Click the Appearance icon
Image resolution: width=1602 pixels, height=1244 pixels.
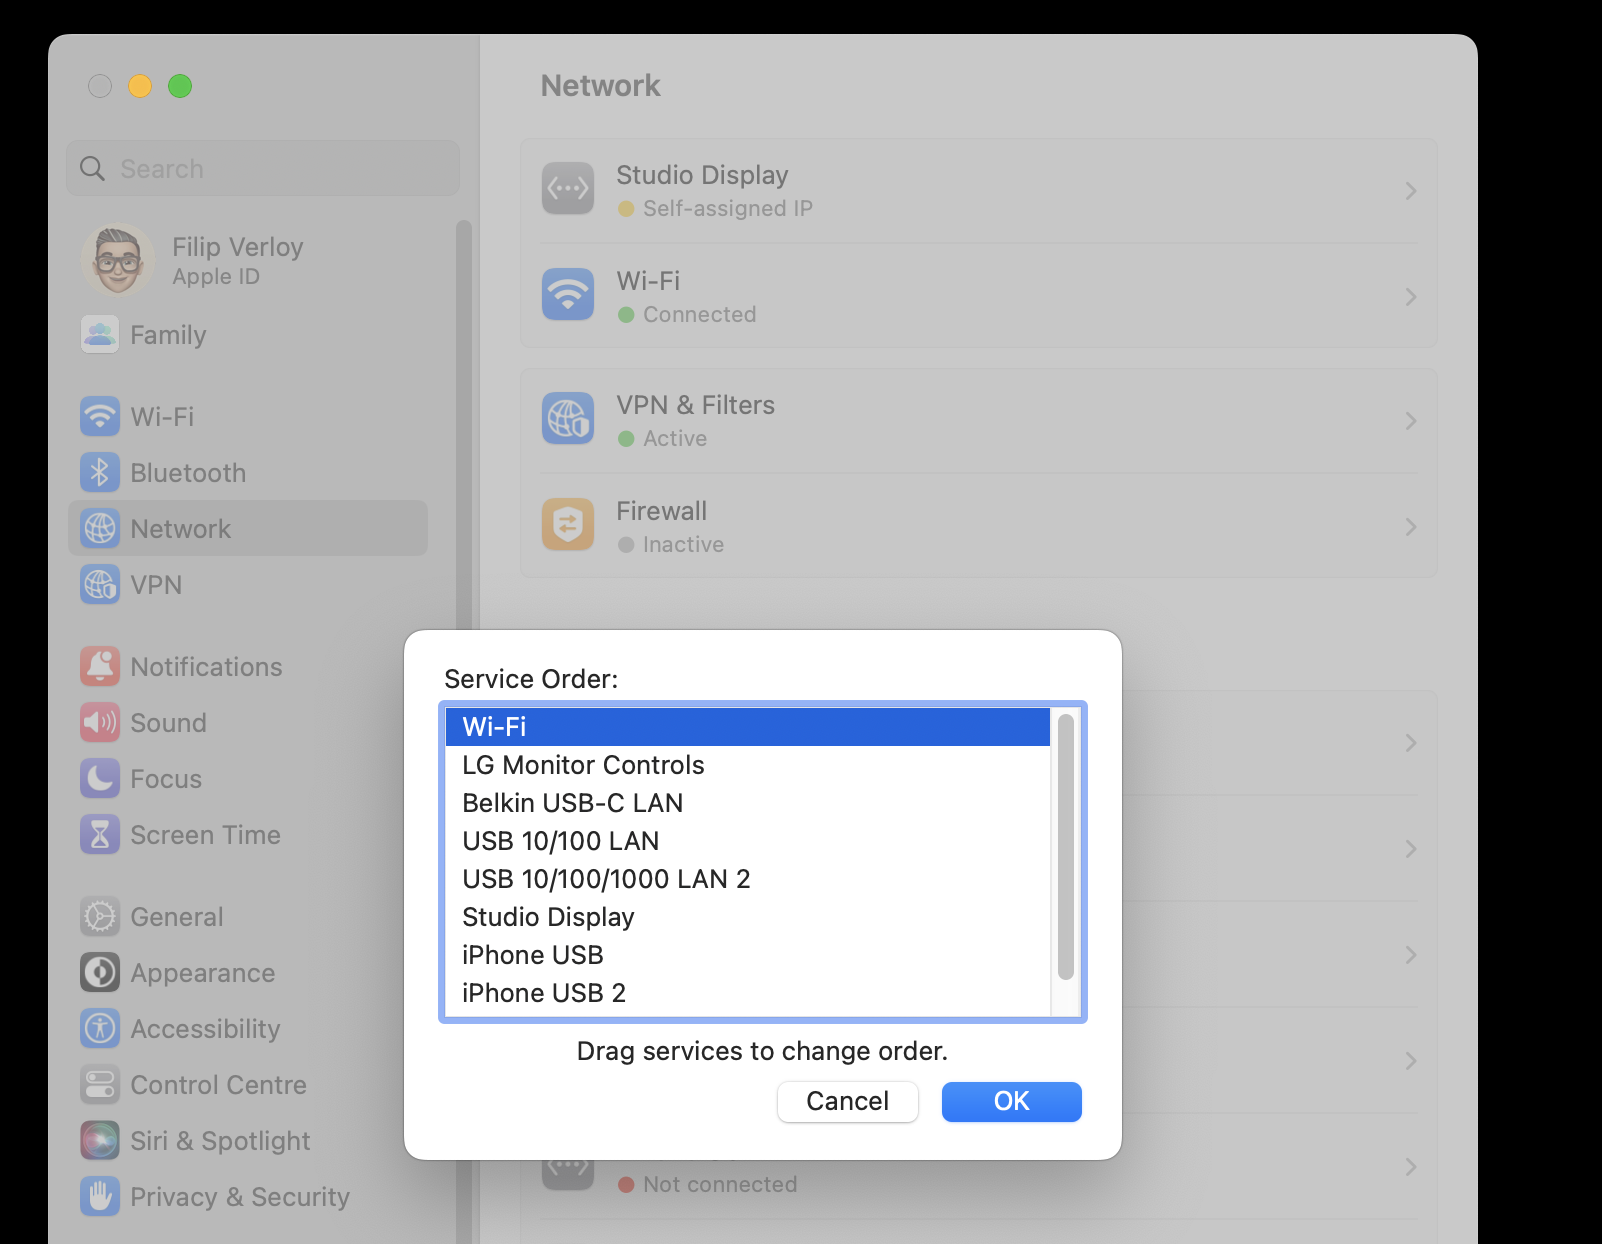pyautogui.click(x=100, y=972)
